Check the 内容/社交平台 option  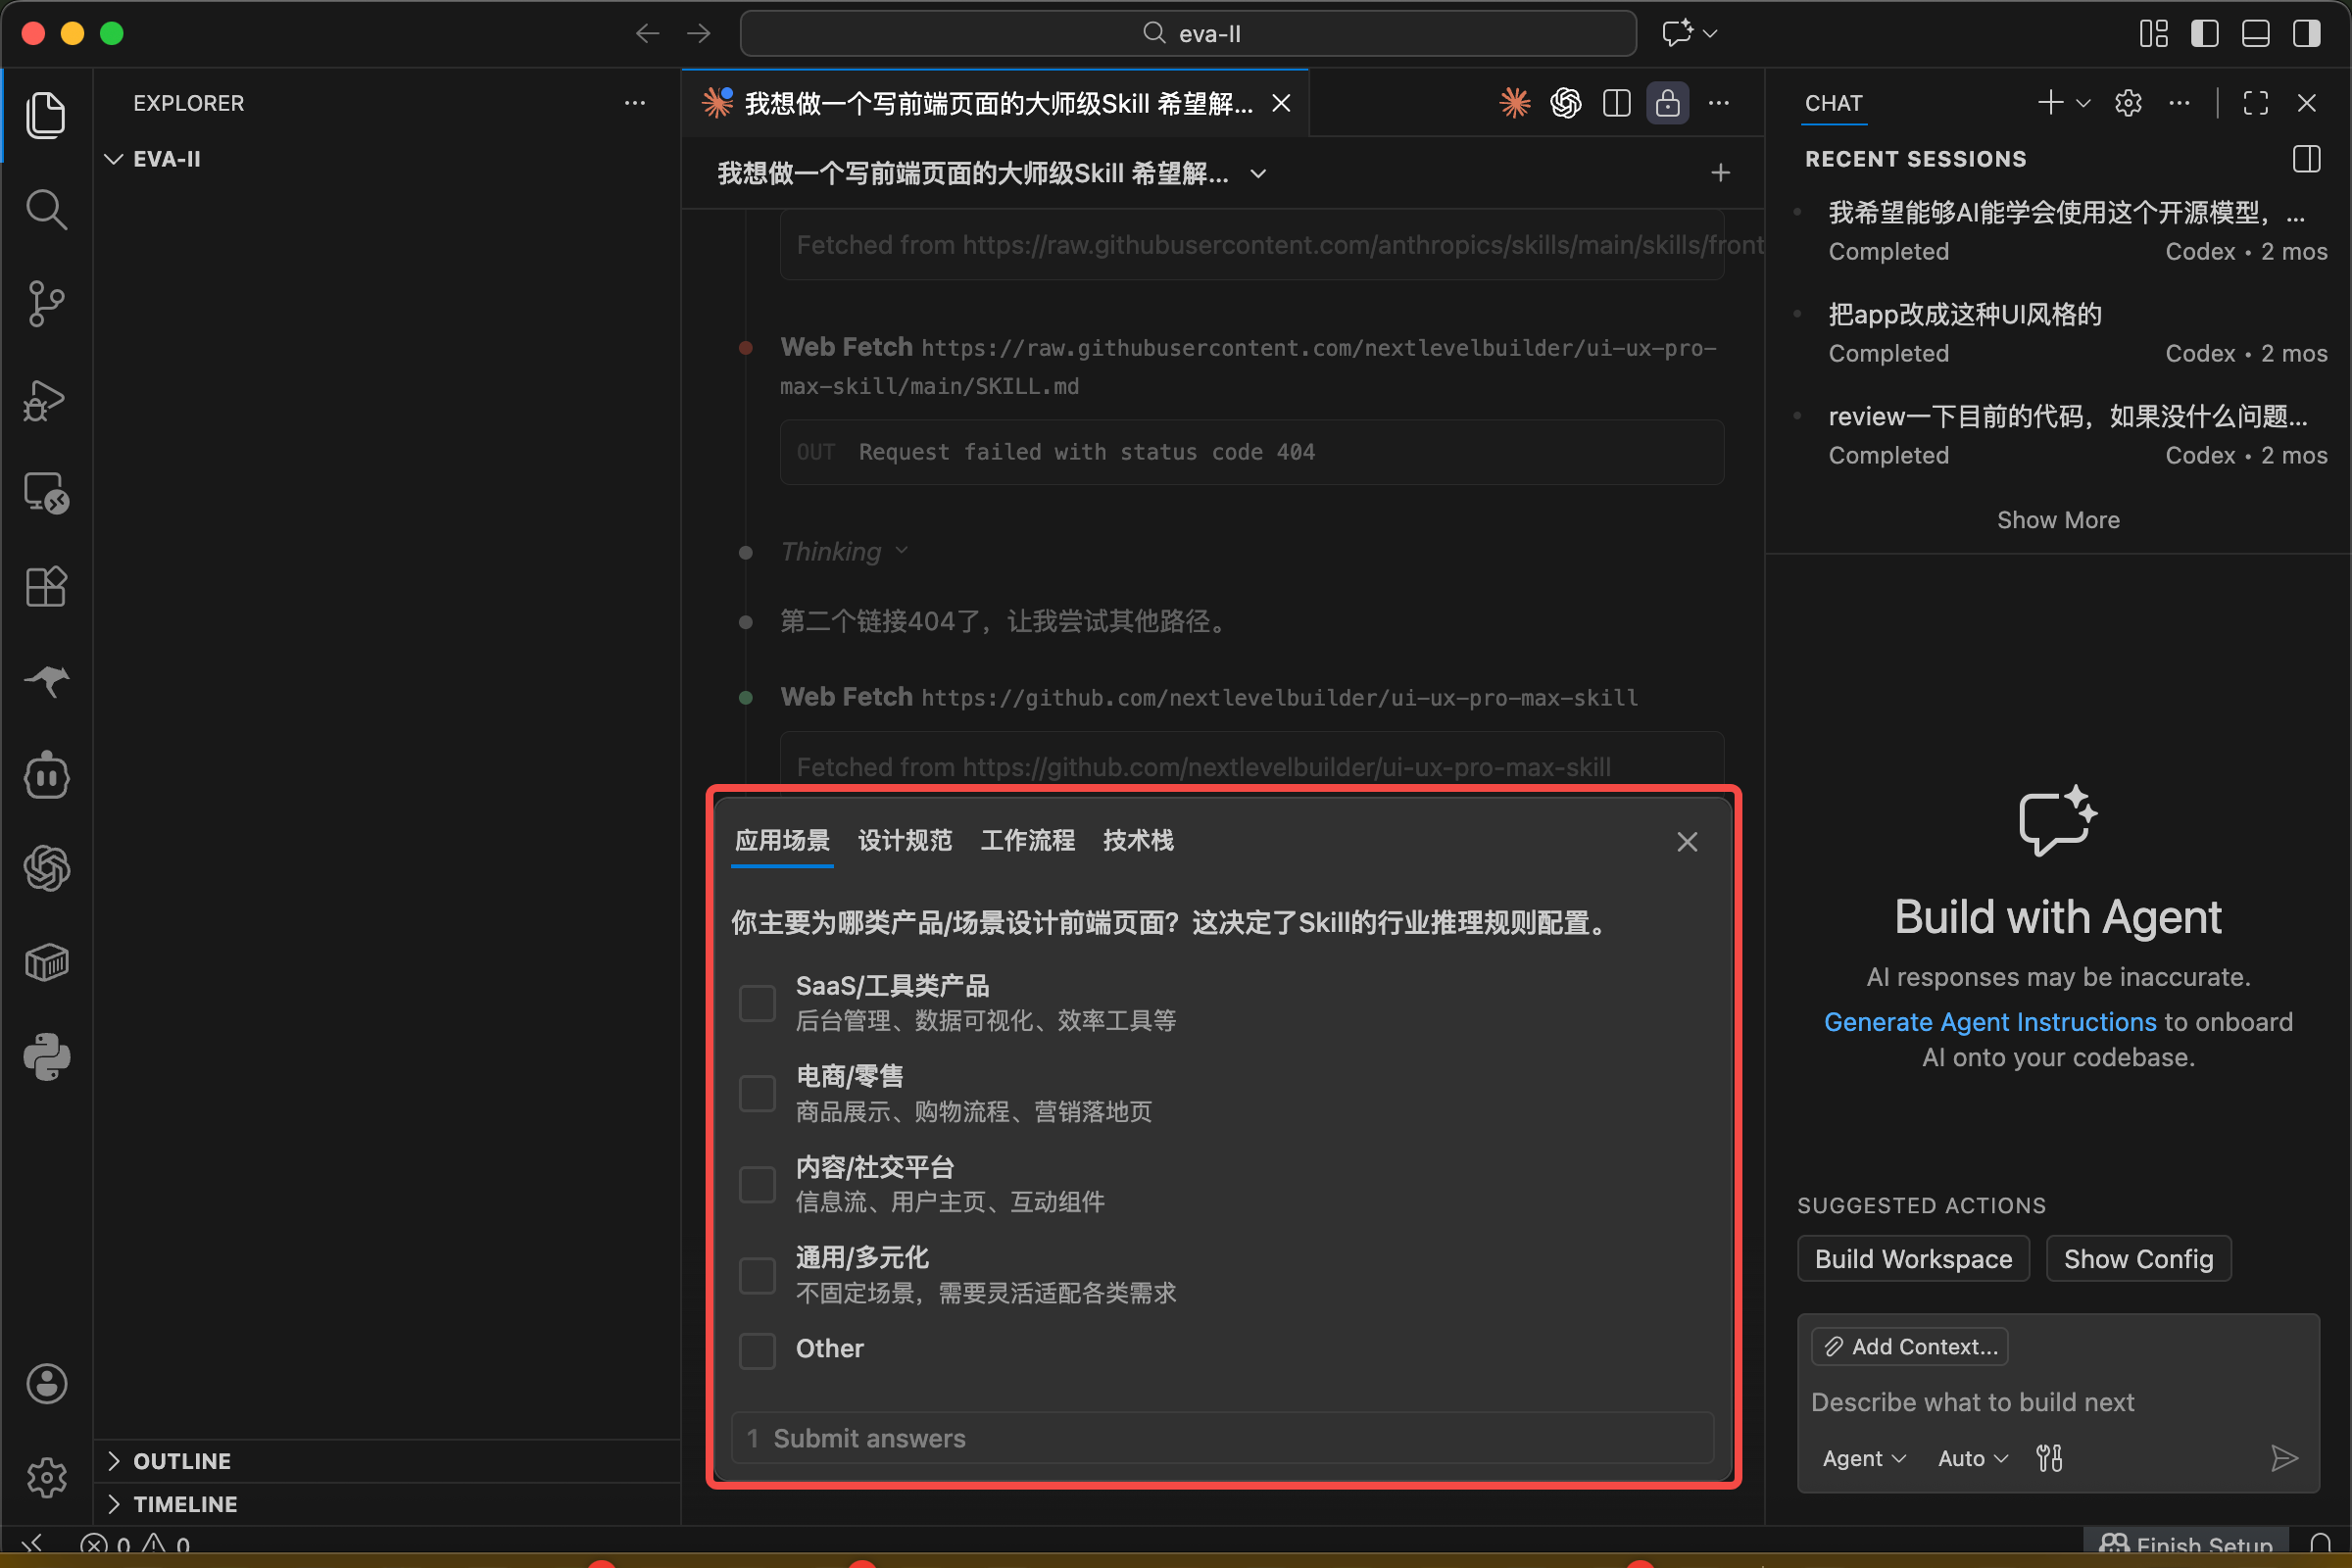point(757,1184)
